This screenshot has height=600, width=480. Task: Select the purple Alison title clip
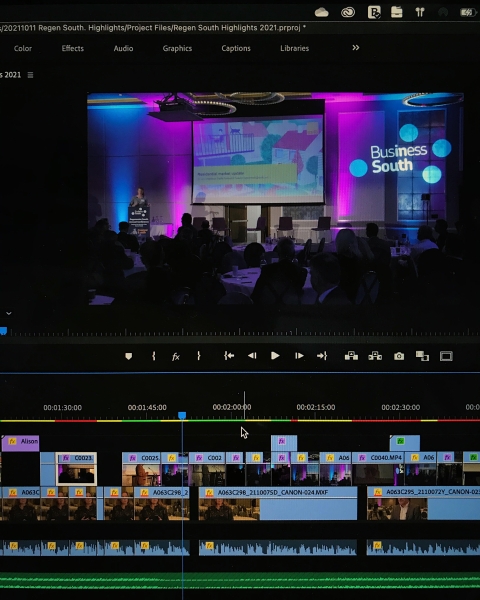[x=20, y=443]
